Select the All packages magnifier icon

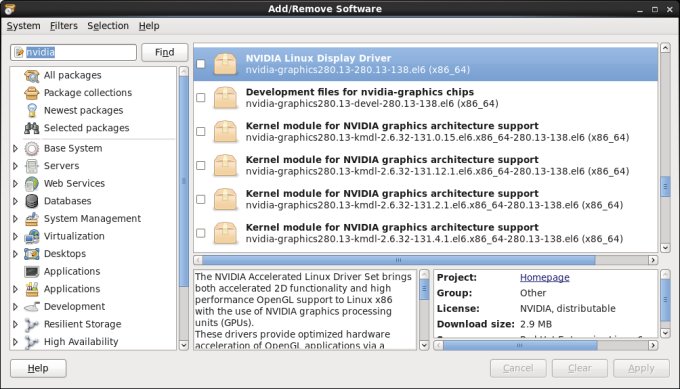32,75
